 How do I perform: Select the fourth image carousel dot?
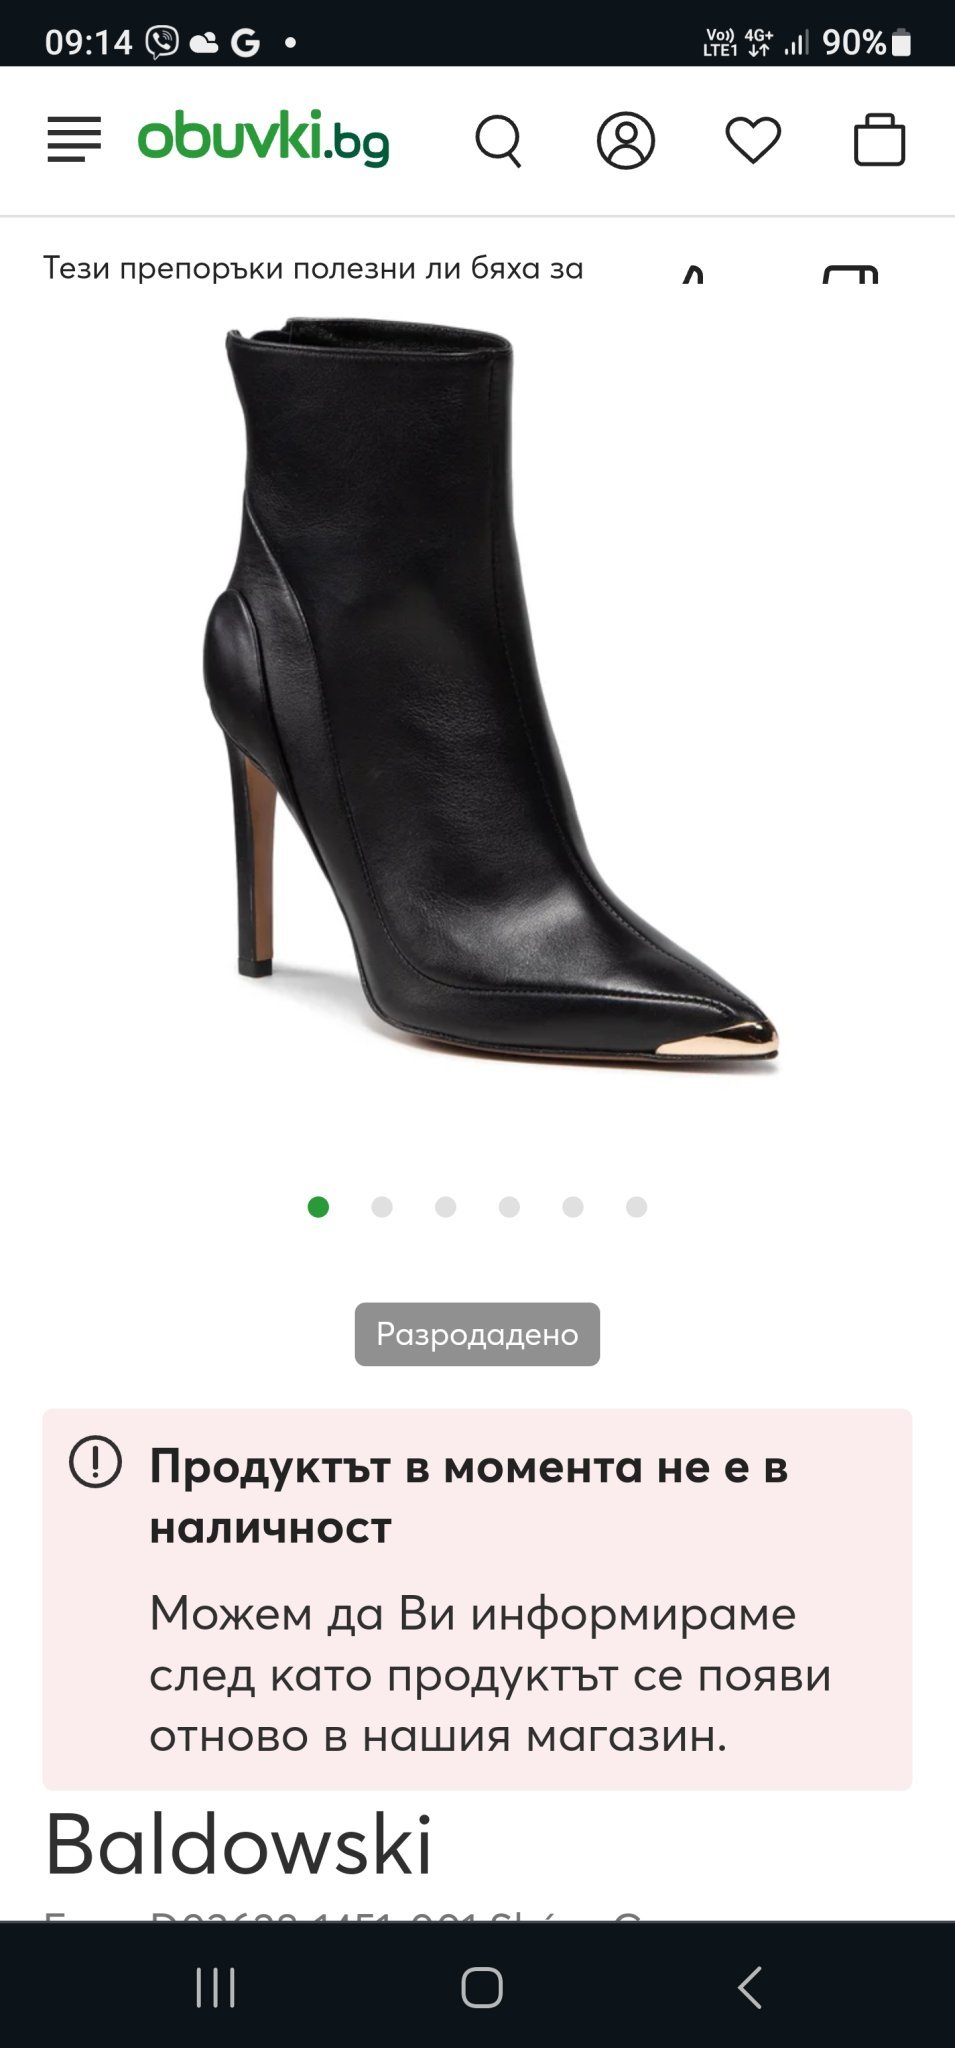(x=509, y=1207)
